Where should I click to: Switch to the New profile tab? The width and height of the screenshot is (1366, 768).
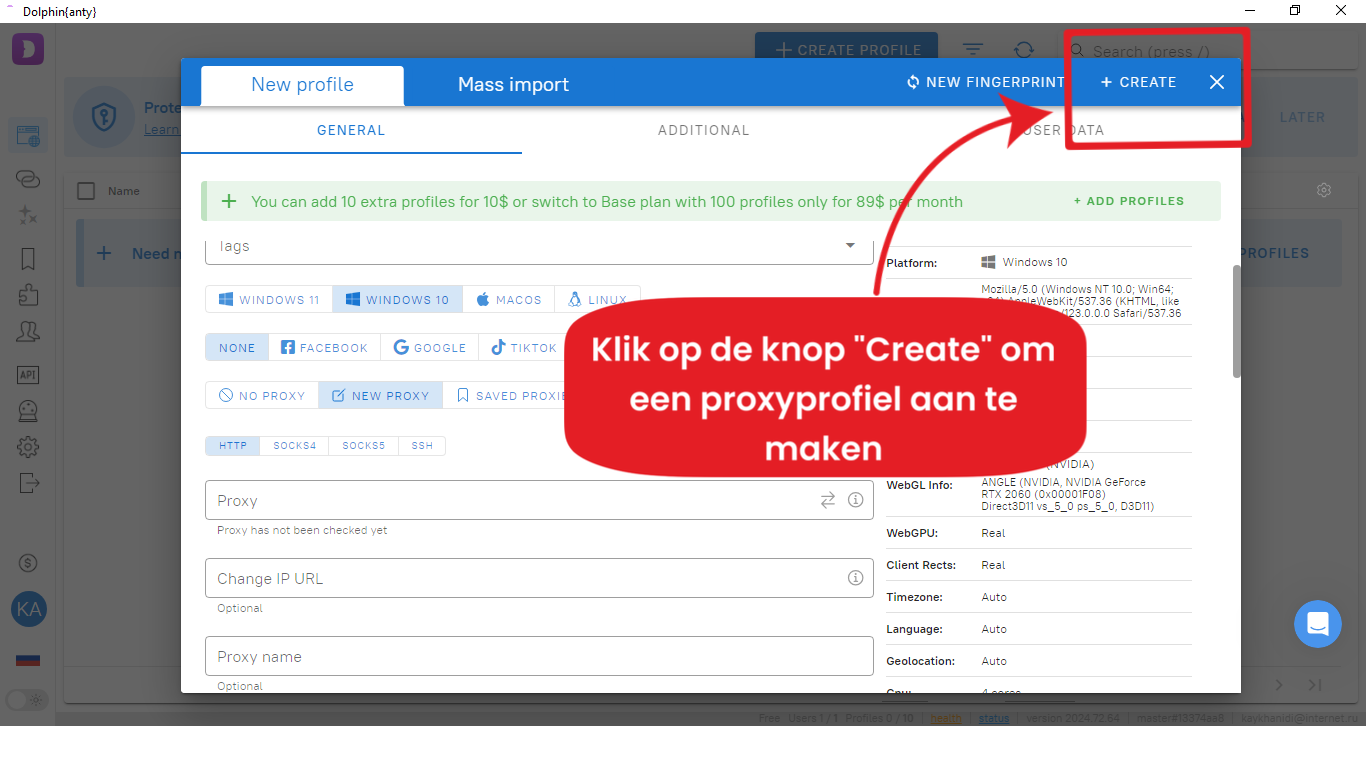point(302,85)
